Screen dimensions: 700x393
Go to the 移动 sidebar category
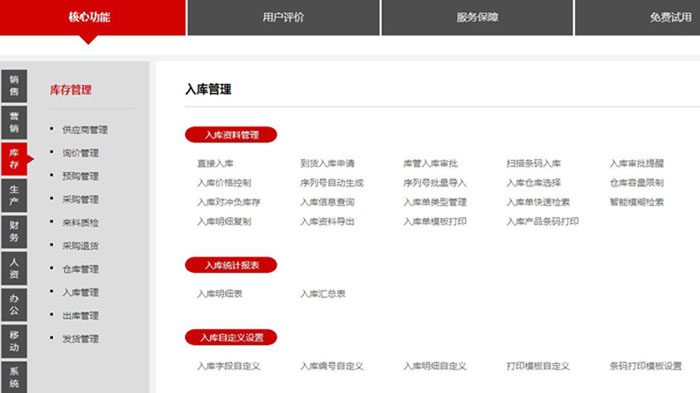coord(14,341)
